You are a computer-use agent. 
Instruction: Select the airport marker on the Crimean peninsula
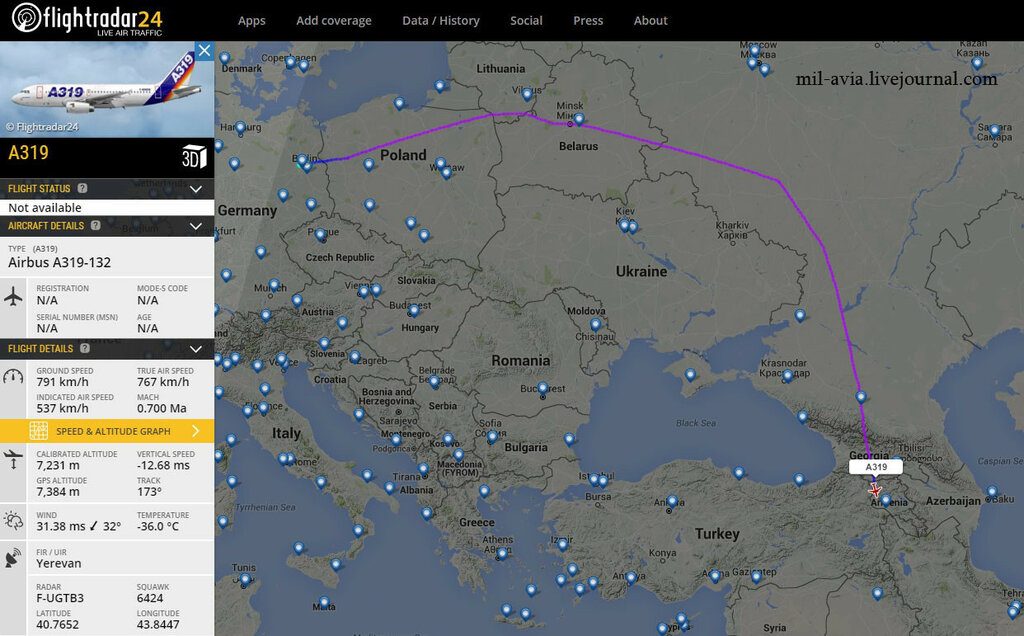click(x=690, y=375)
